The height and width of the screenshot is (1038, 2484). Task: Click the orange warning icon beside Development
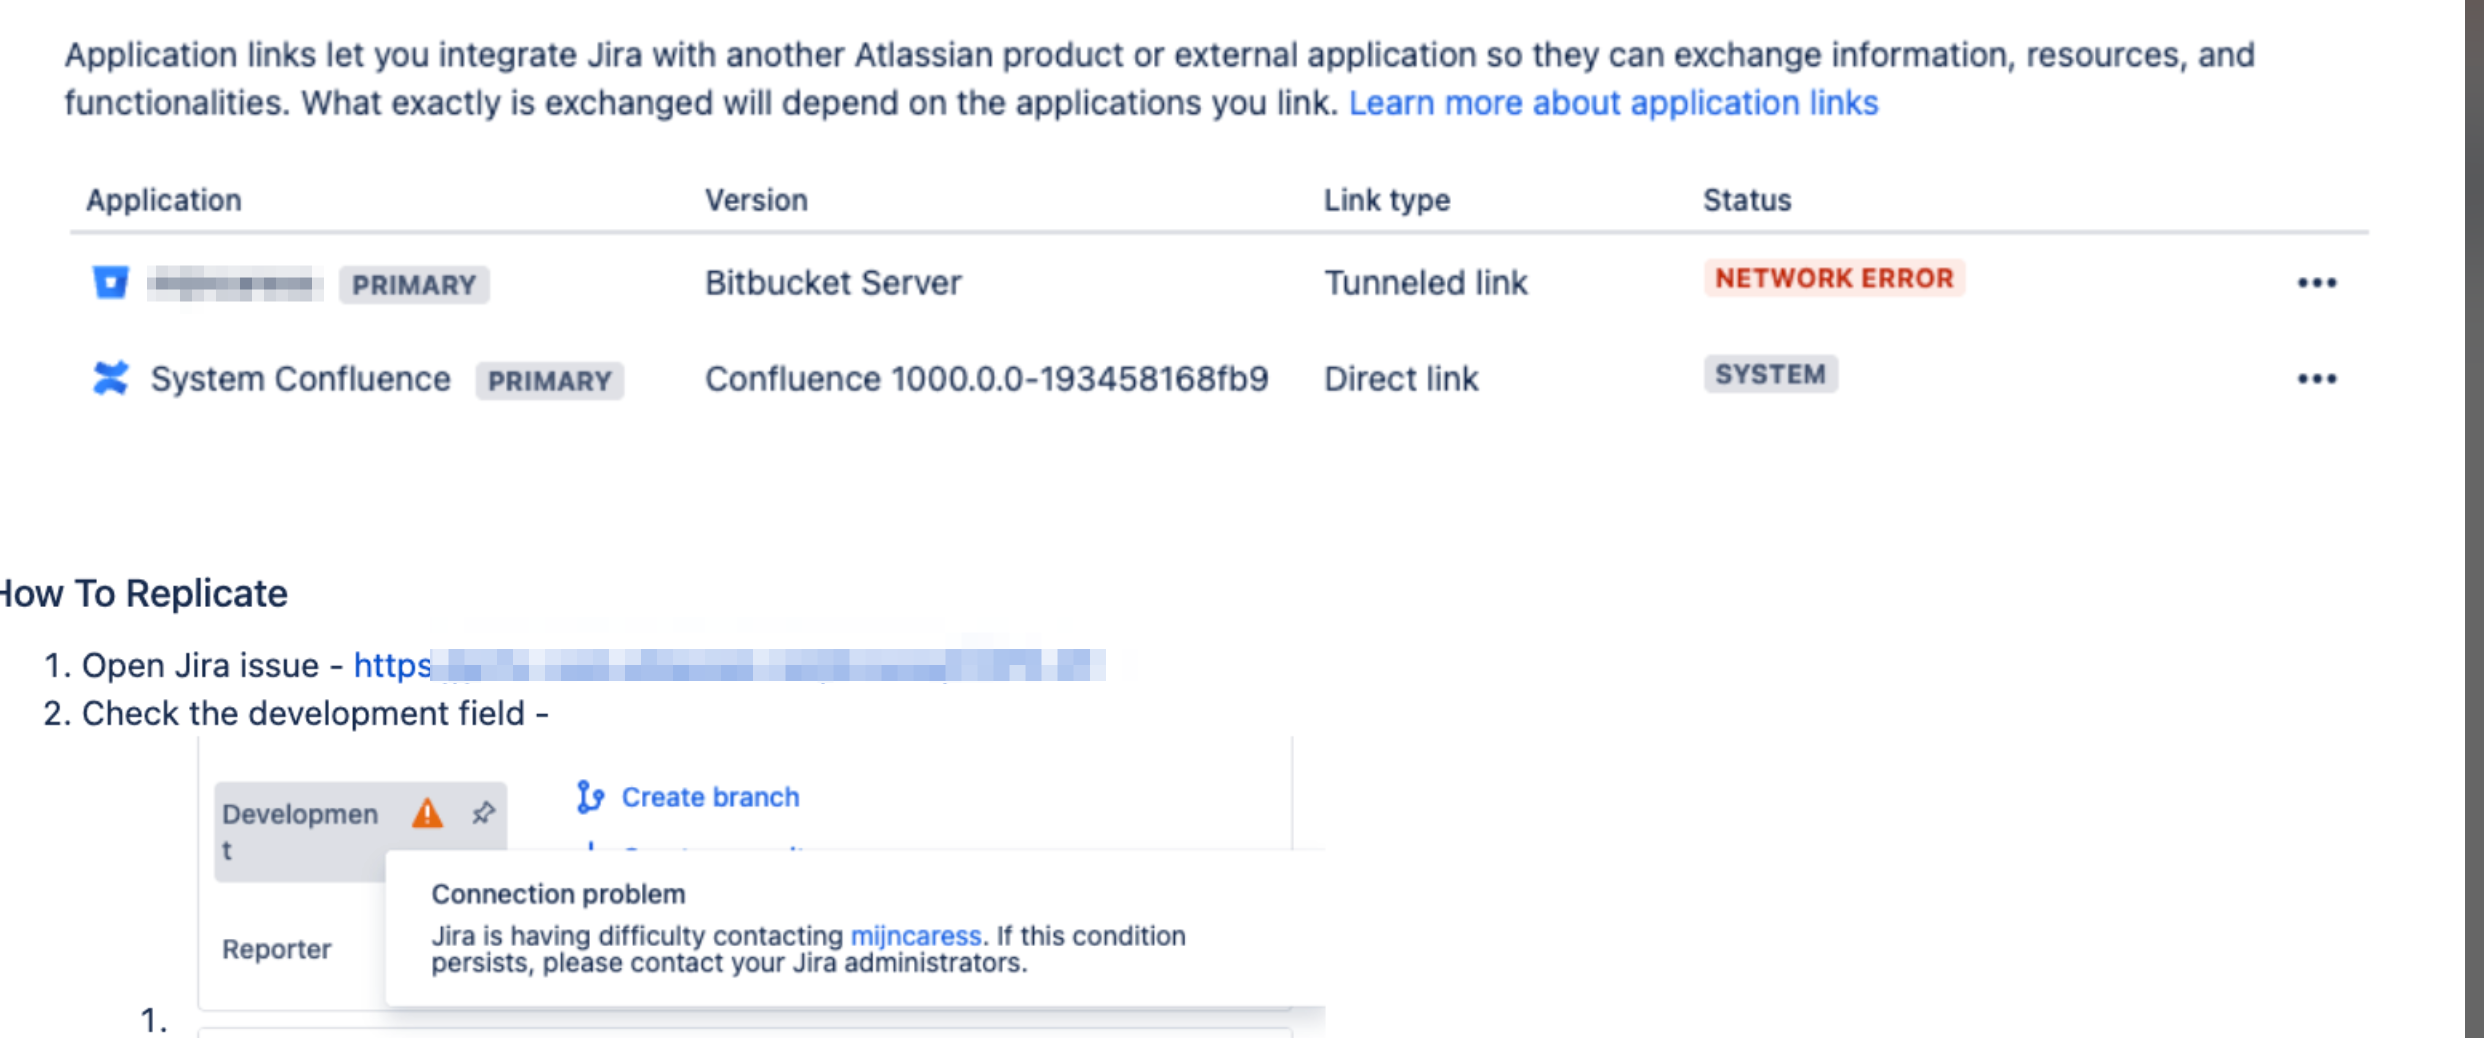pos(427,813)
